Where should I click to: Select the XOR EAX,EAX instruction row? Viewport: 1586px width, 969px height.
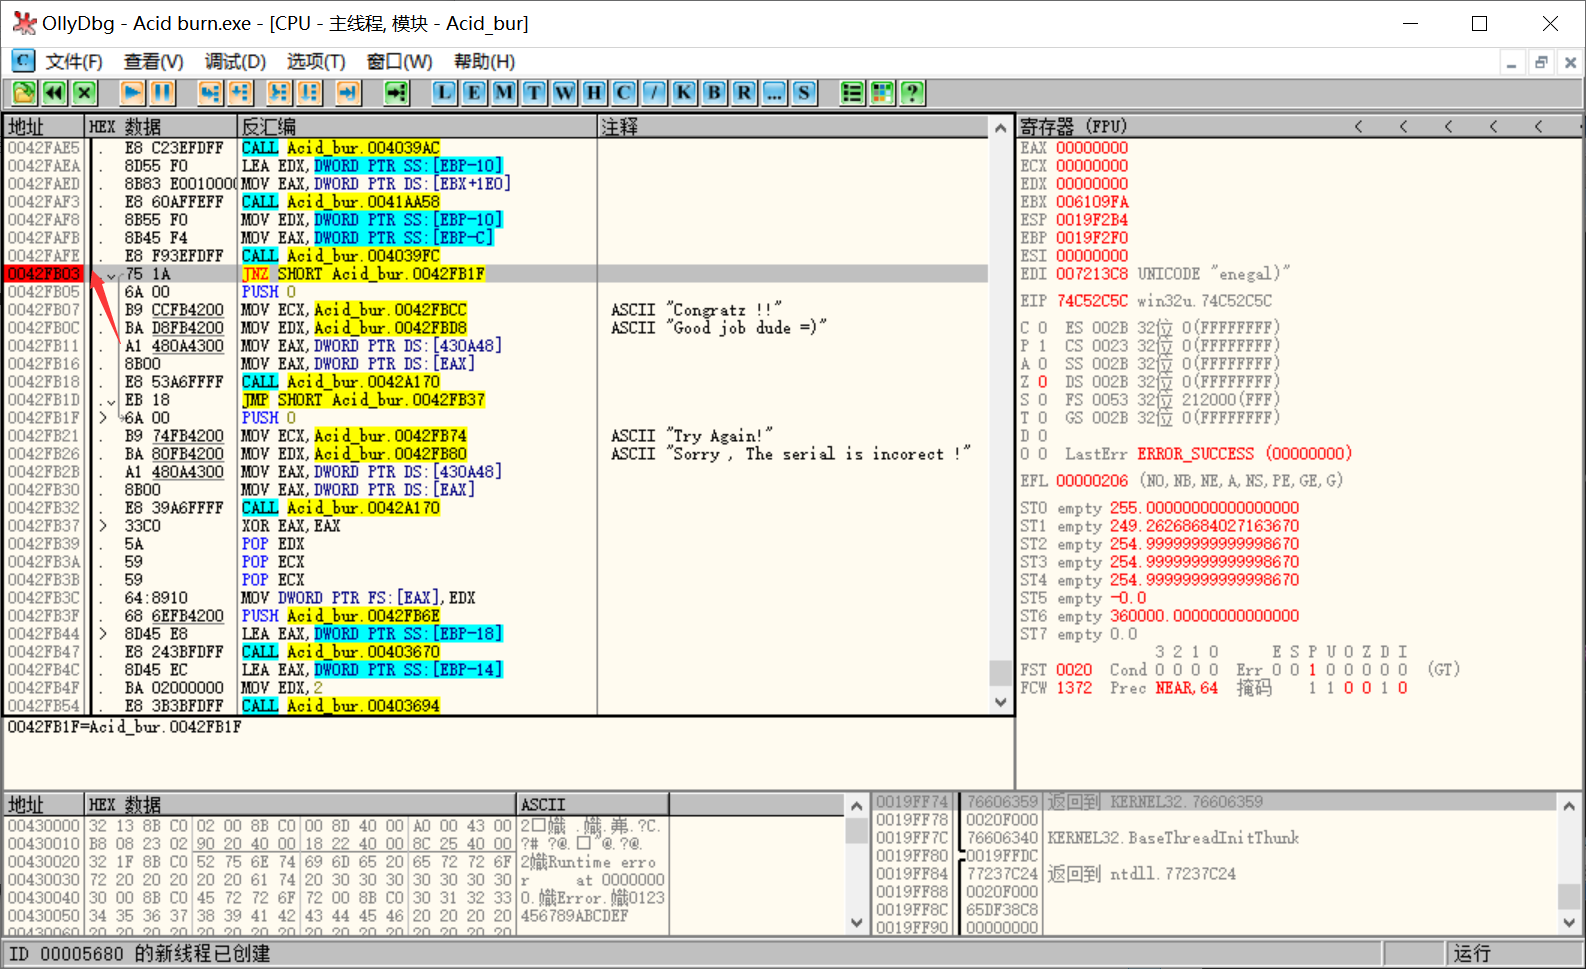pos(291,526)
